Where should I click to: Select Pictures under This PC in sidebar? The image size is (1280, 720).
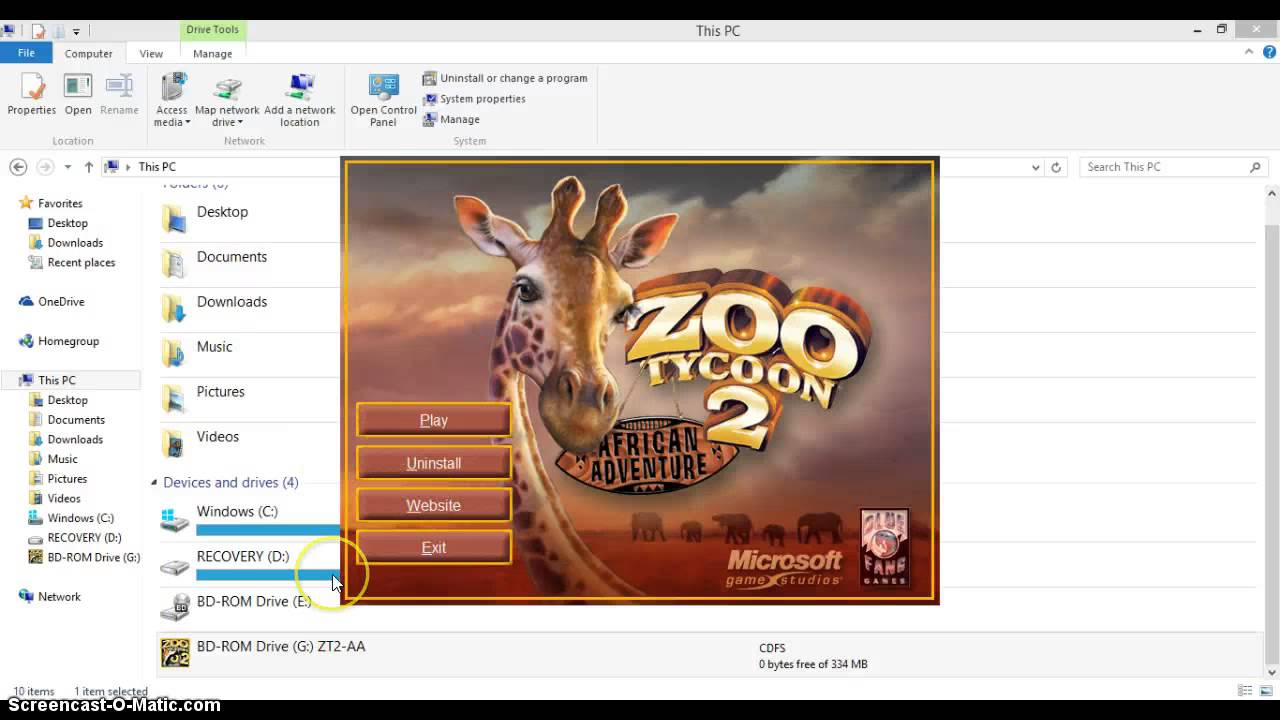pyautogui.click(x=67, y=478)
